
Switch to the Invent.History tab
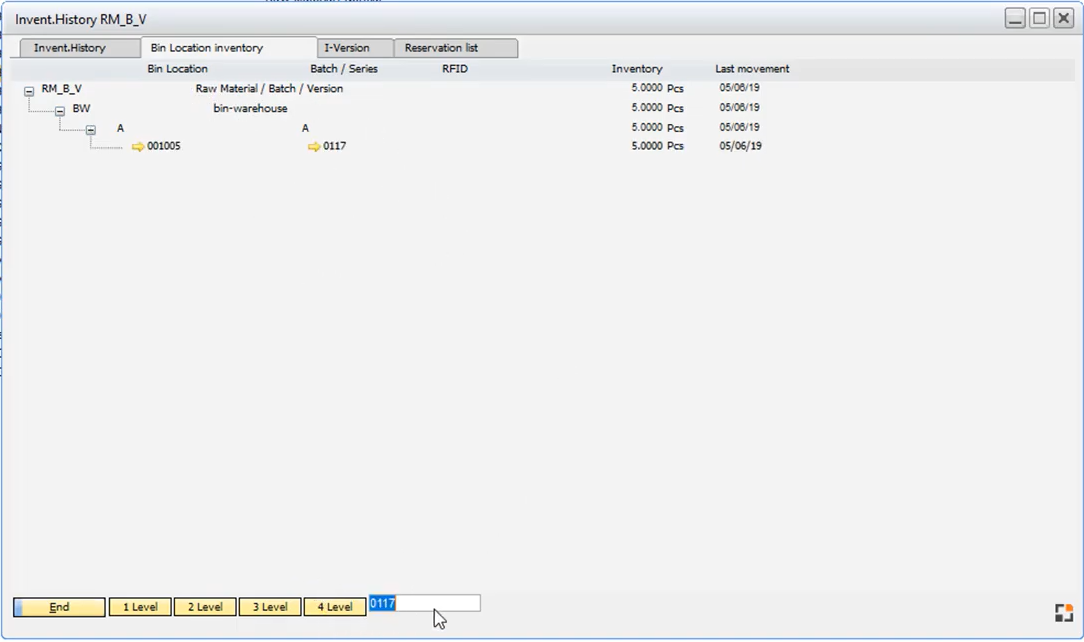point(77,48)
